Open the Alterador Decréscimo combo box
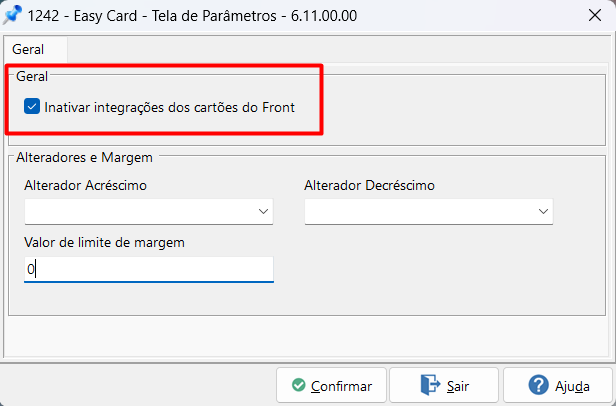Image resolution: width=616 pixels, height=406 pixels. click(x=420, y=211)
